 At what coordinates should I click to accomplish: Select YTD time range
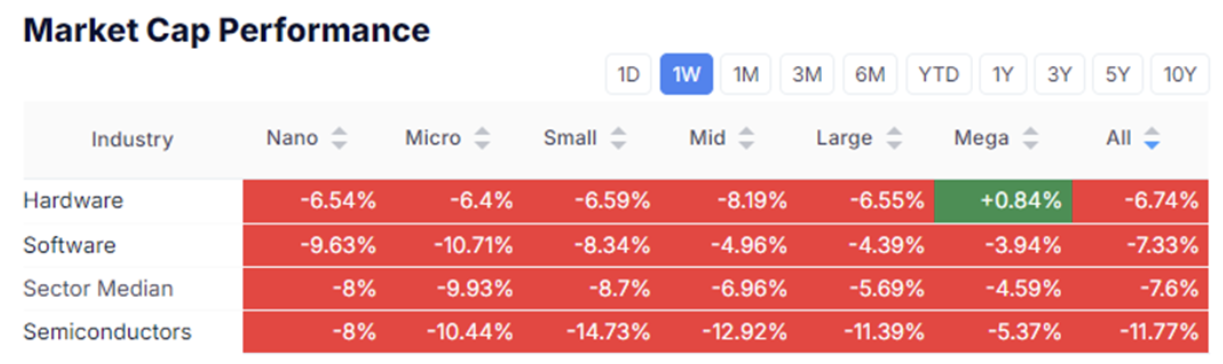pos(939,75)
